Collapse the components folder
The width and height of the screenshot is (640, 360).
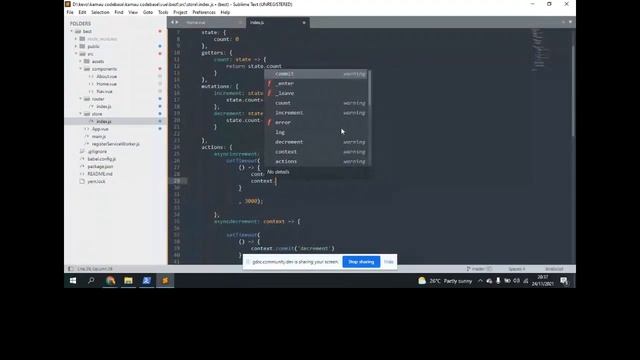80,69
